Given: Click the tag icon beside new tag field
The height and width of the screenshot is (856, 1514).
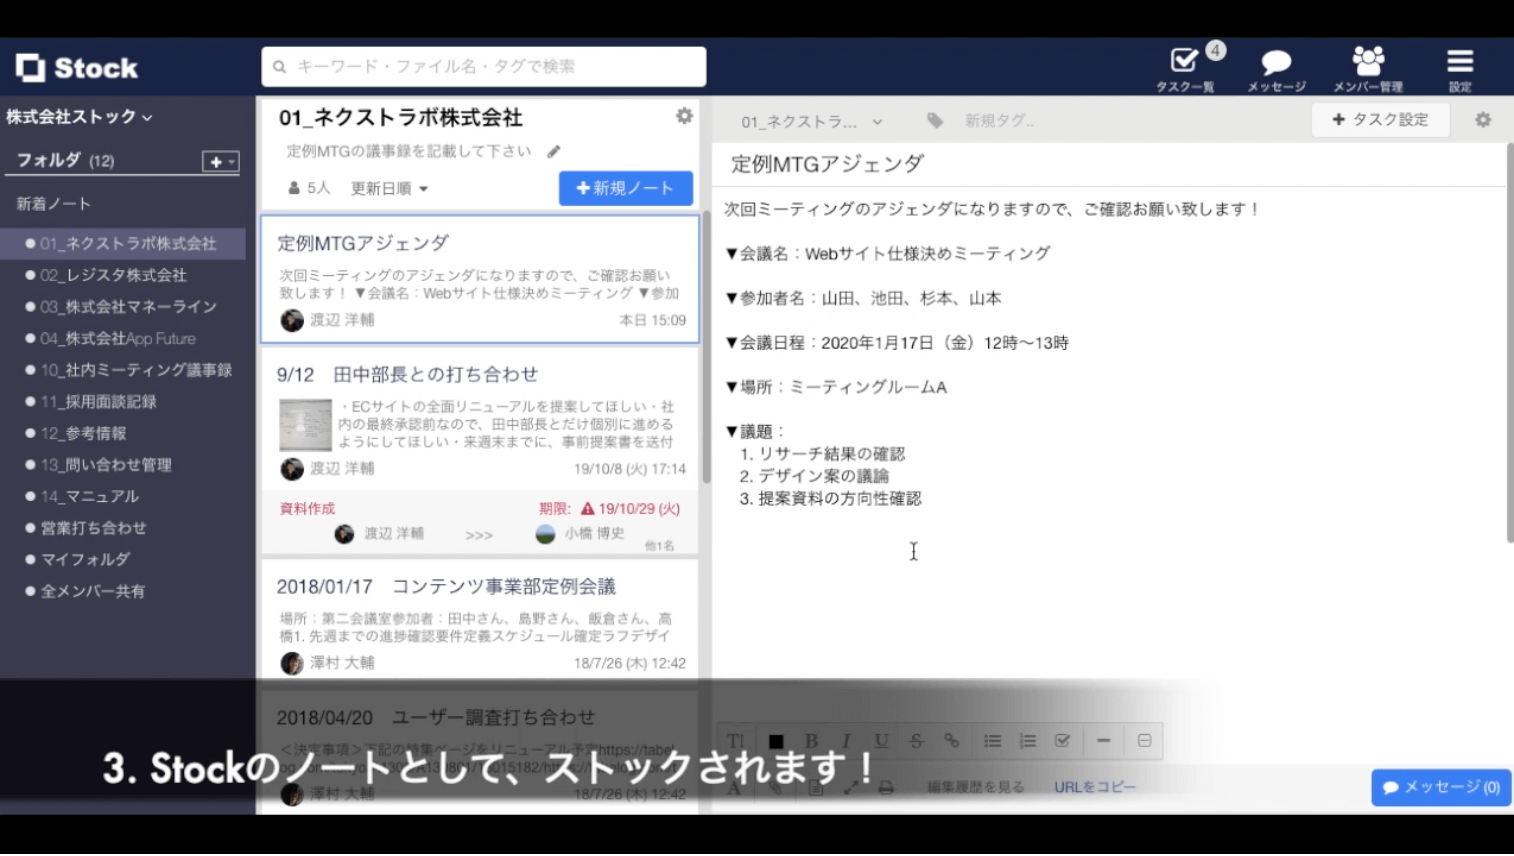Looking at the screenshot, I should tap(935, 121).
